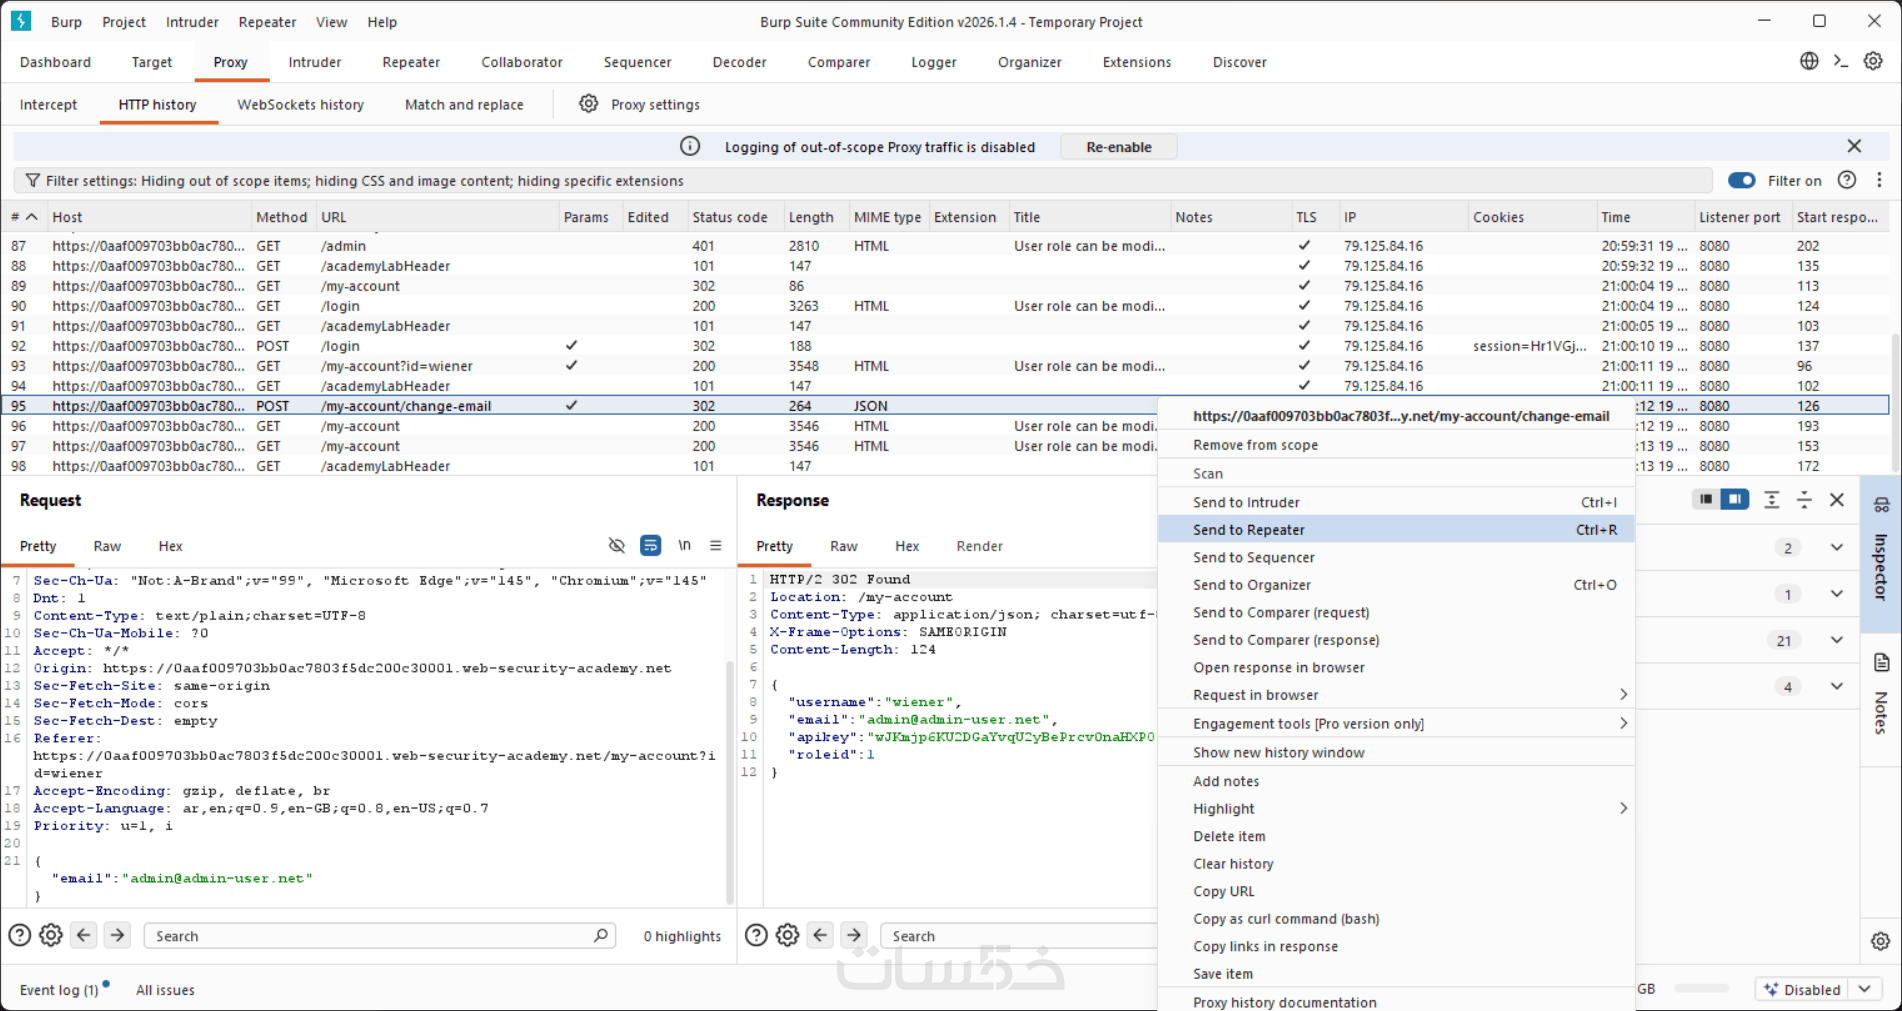The width and height of the screenshot is (1902, 1011).
Task: Toggle the \n line-wrap button in Request
Action: click(684, 546)
